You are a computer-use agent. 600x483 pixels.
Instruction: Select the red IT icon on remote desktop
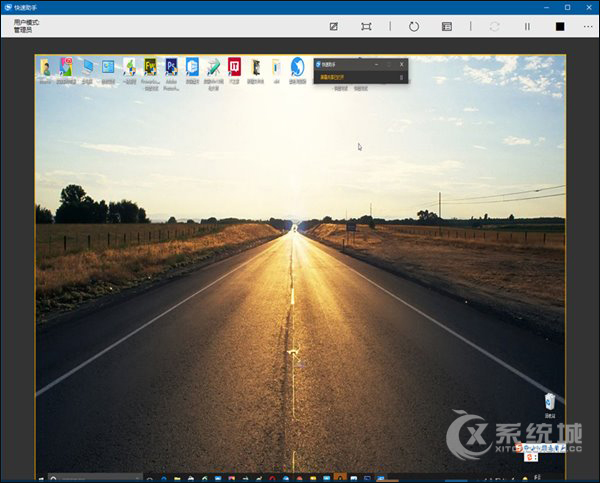234,67
